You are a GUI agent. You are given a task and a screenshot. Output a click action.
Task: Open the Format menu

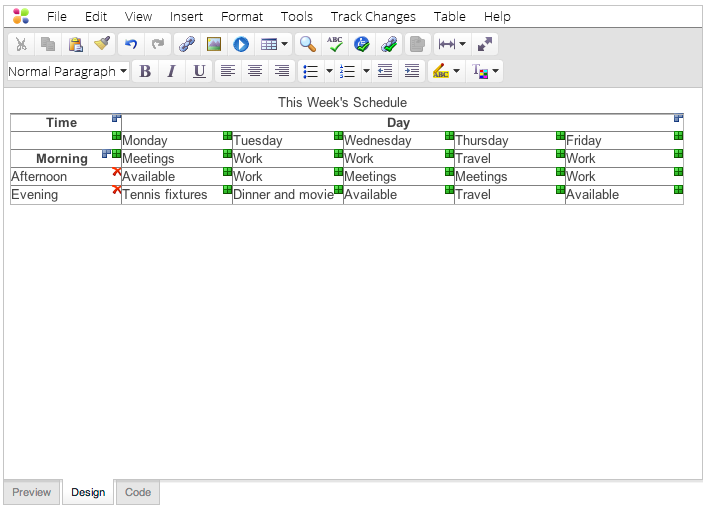(242, 17)
